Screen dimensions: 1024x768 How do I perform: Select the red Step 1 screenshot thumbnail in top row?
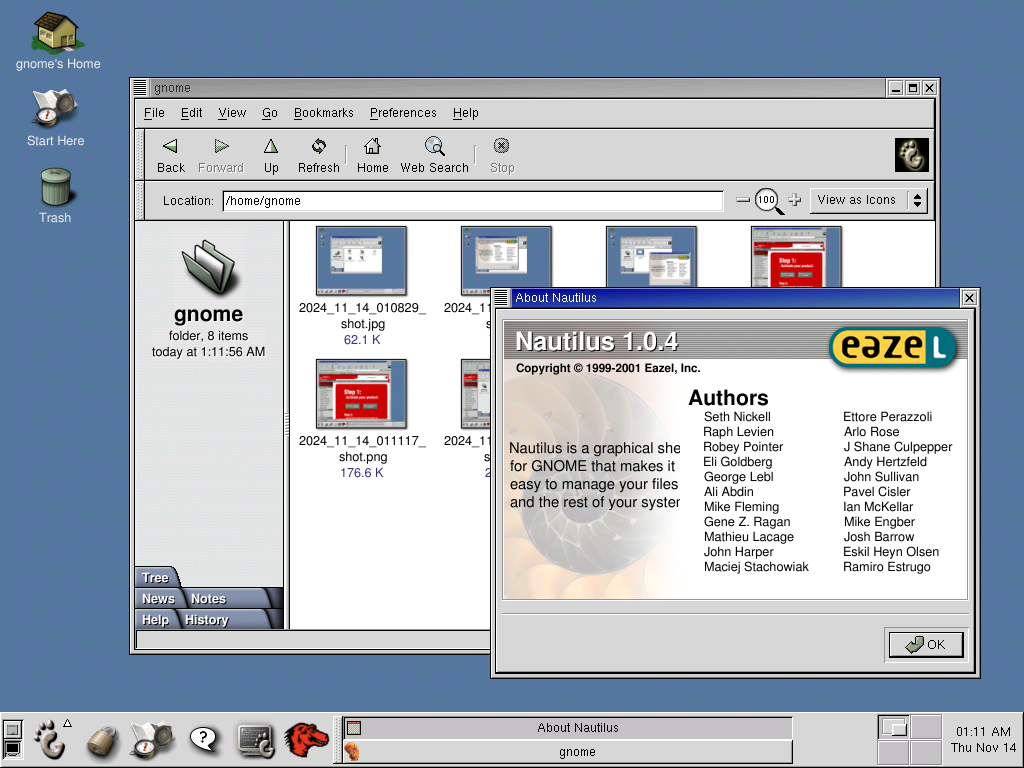[x=796, y=257]
